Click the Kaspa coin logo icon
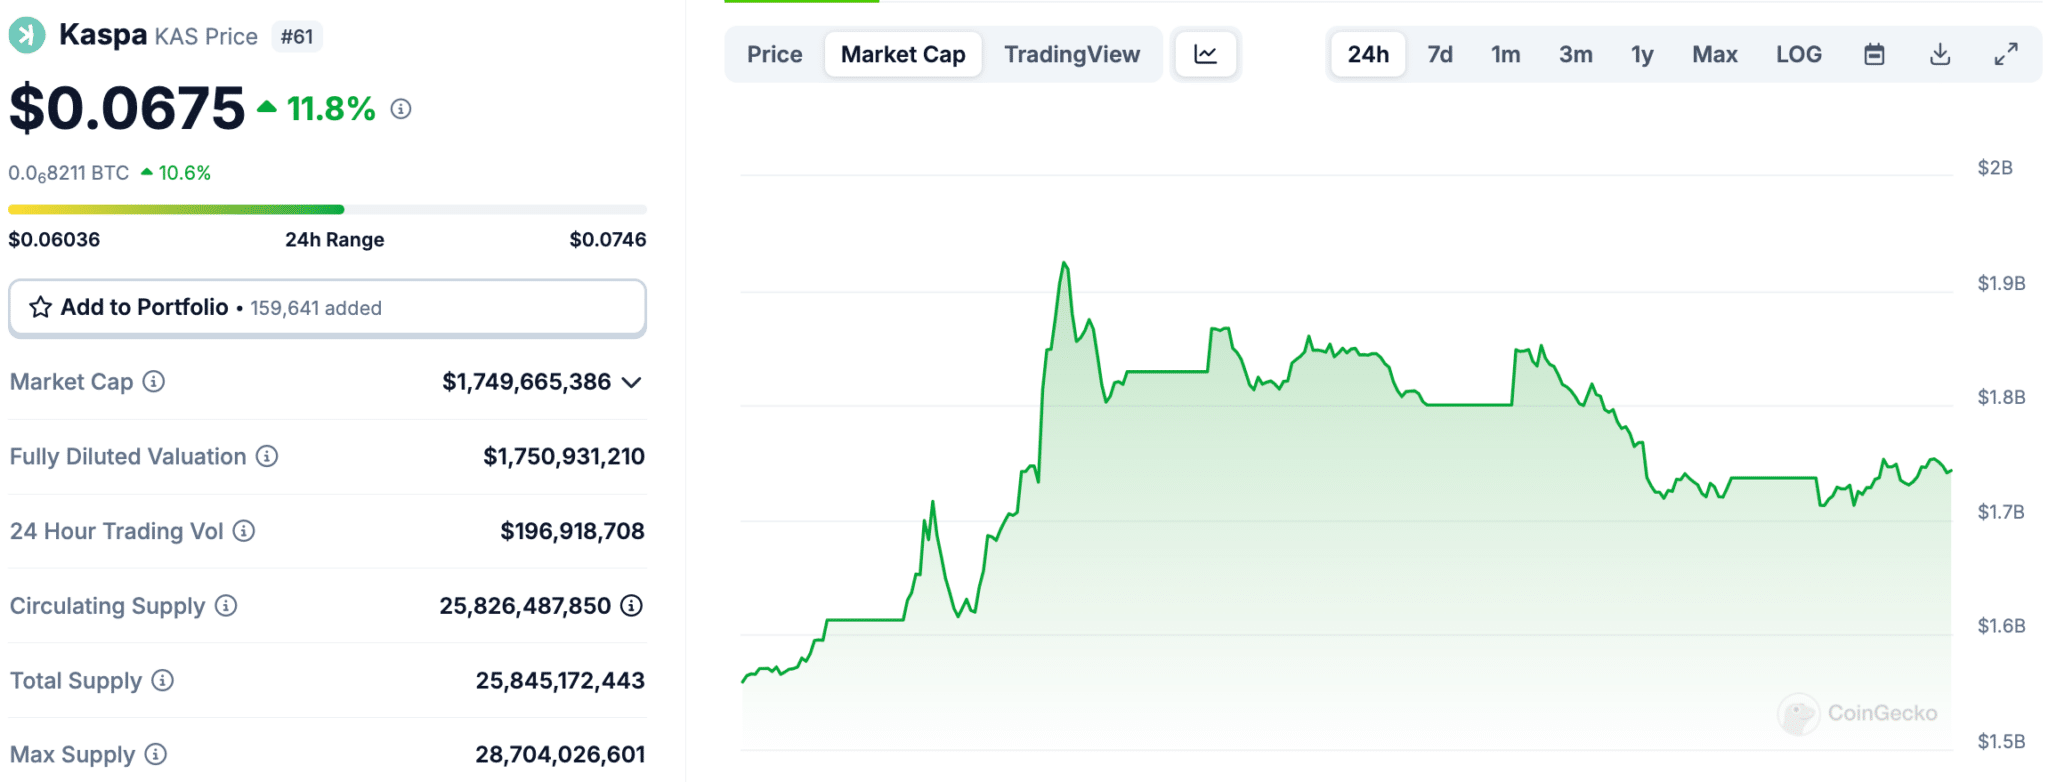 [27, 35]
